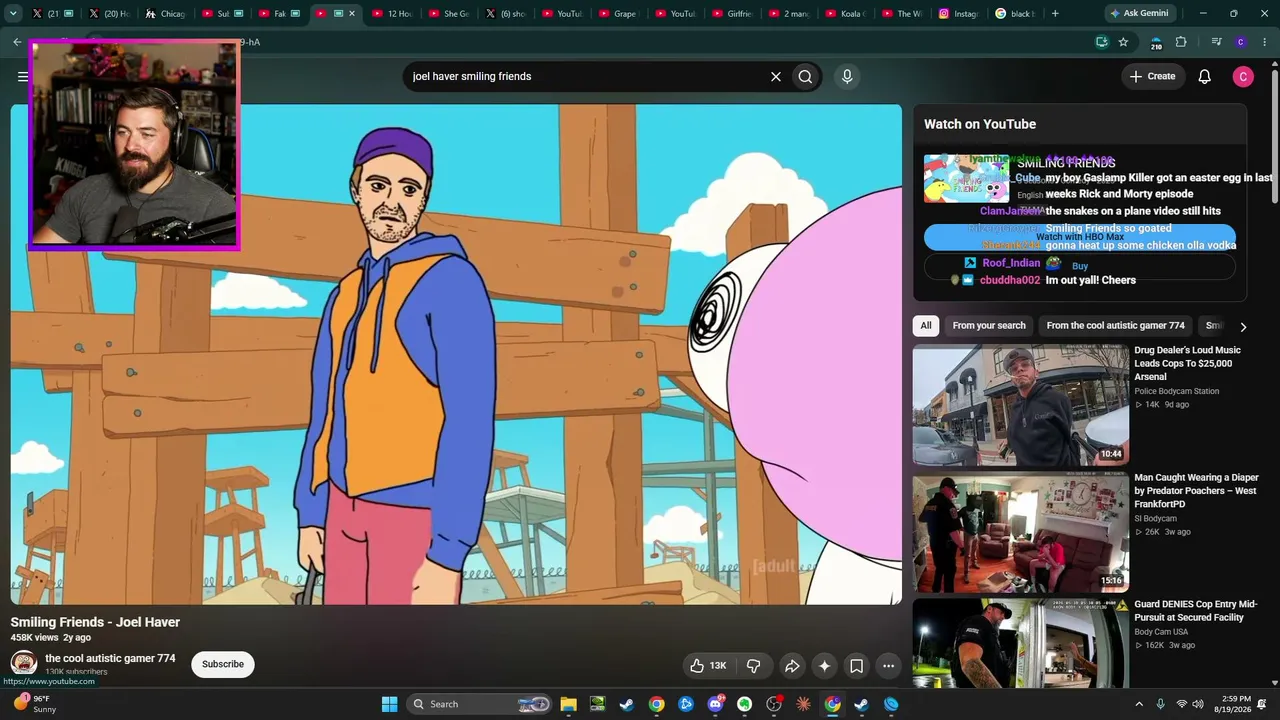Viewport: 1280px width, 720px height.
Task: Like the video with thumbs up
Action: tap(707, 666)
